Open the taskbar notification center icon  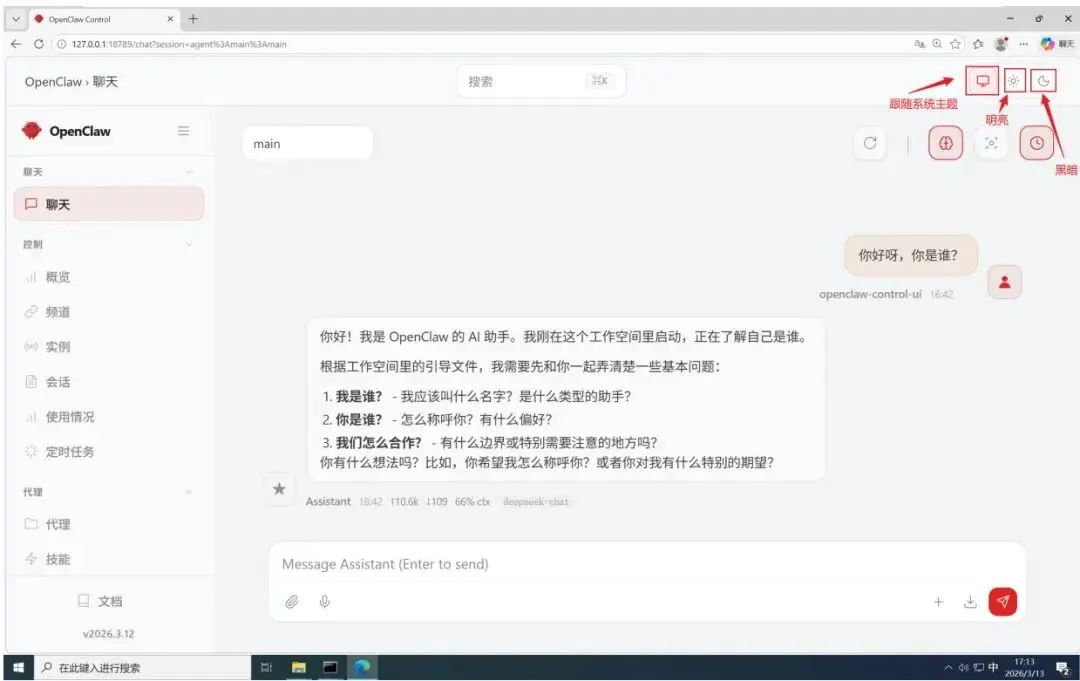coord(1062,667)
